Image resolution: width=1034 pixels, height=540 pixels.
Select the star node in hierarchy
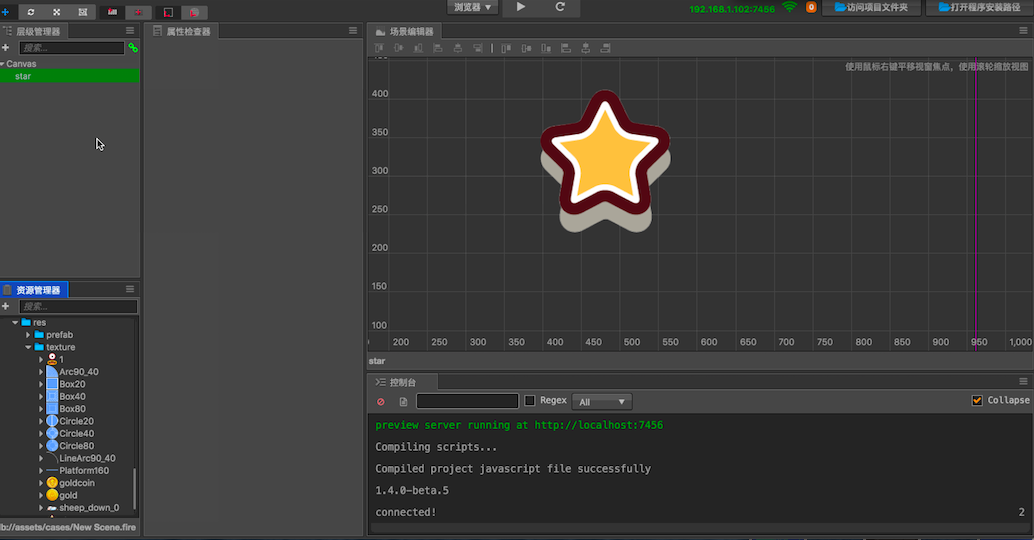click(69, 76)
